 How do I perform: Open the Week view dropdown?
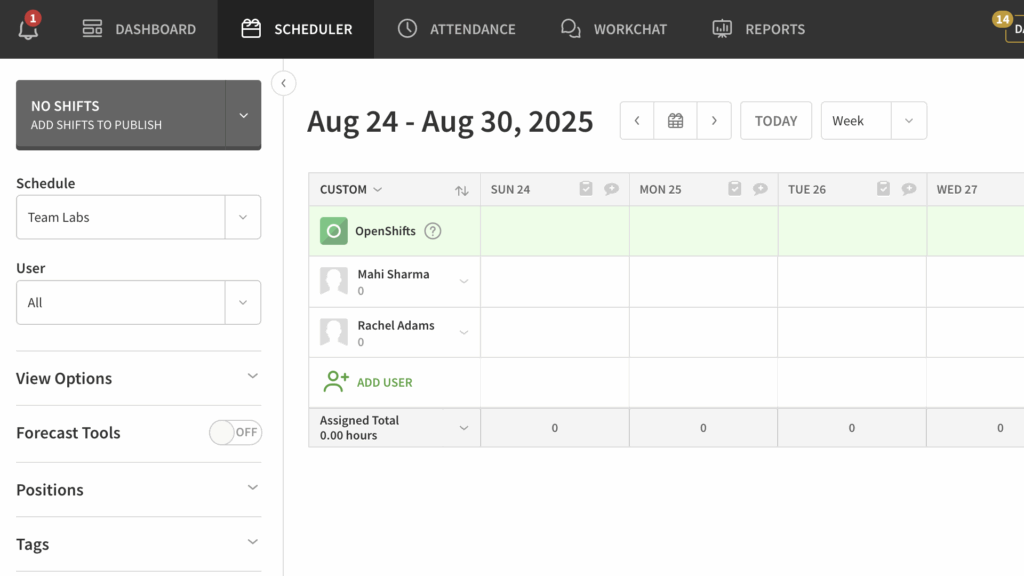click(873, 121)
